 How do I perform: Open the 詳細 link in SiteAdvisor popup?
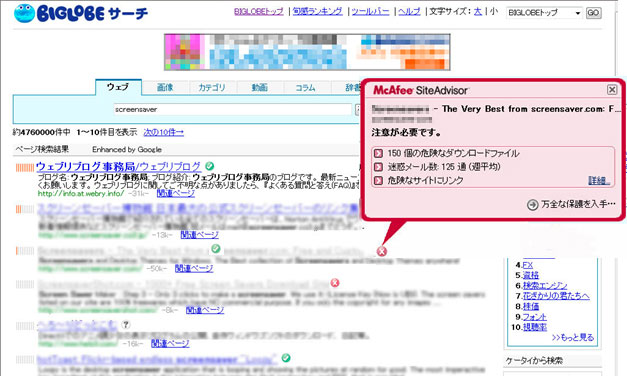(599, 180)
